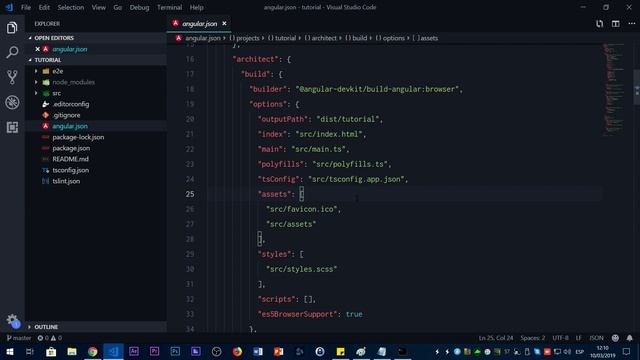The image size is (640, 360).
Task: Click 'tutorial' in the breadcrumb
Action: click(x=285, y=38)
